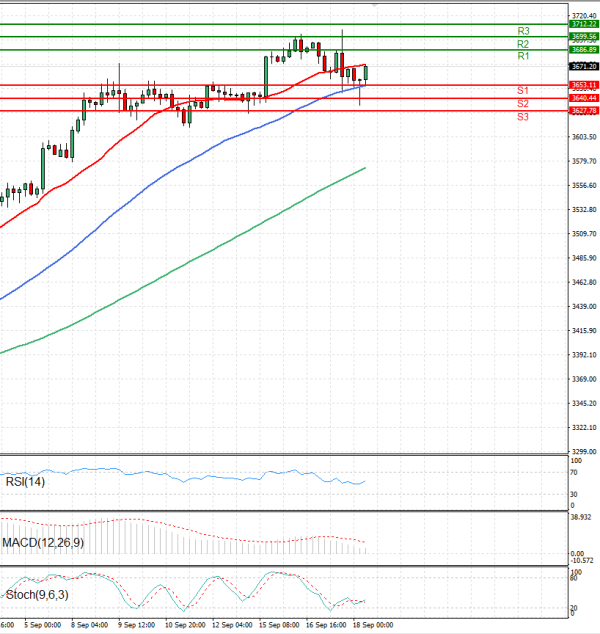
Task: Click the last green candlestick on chart
Action: point(365,73)
